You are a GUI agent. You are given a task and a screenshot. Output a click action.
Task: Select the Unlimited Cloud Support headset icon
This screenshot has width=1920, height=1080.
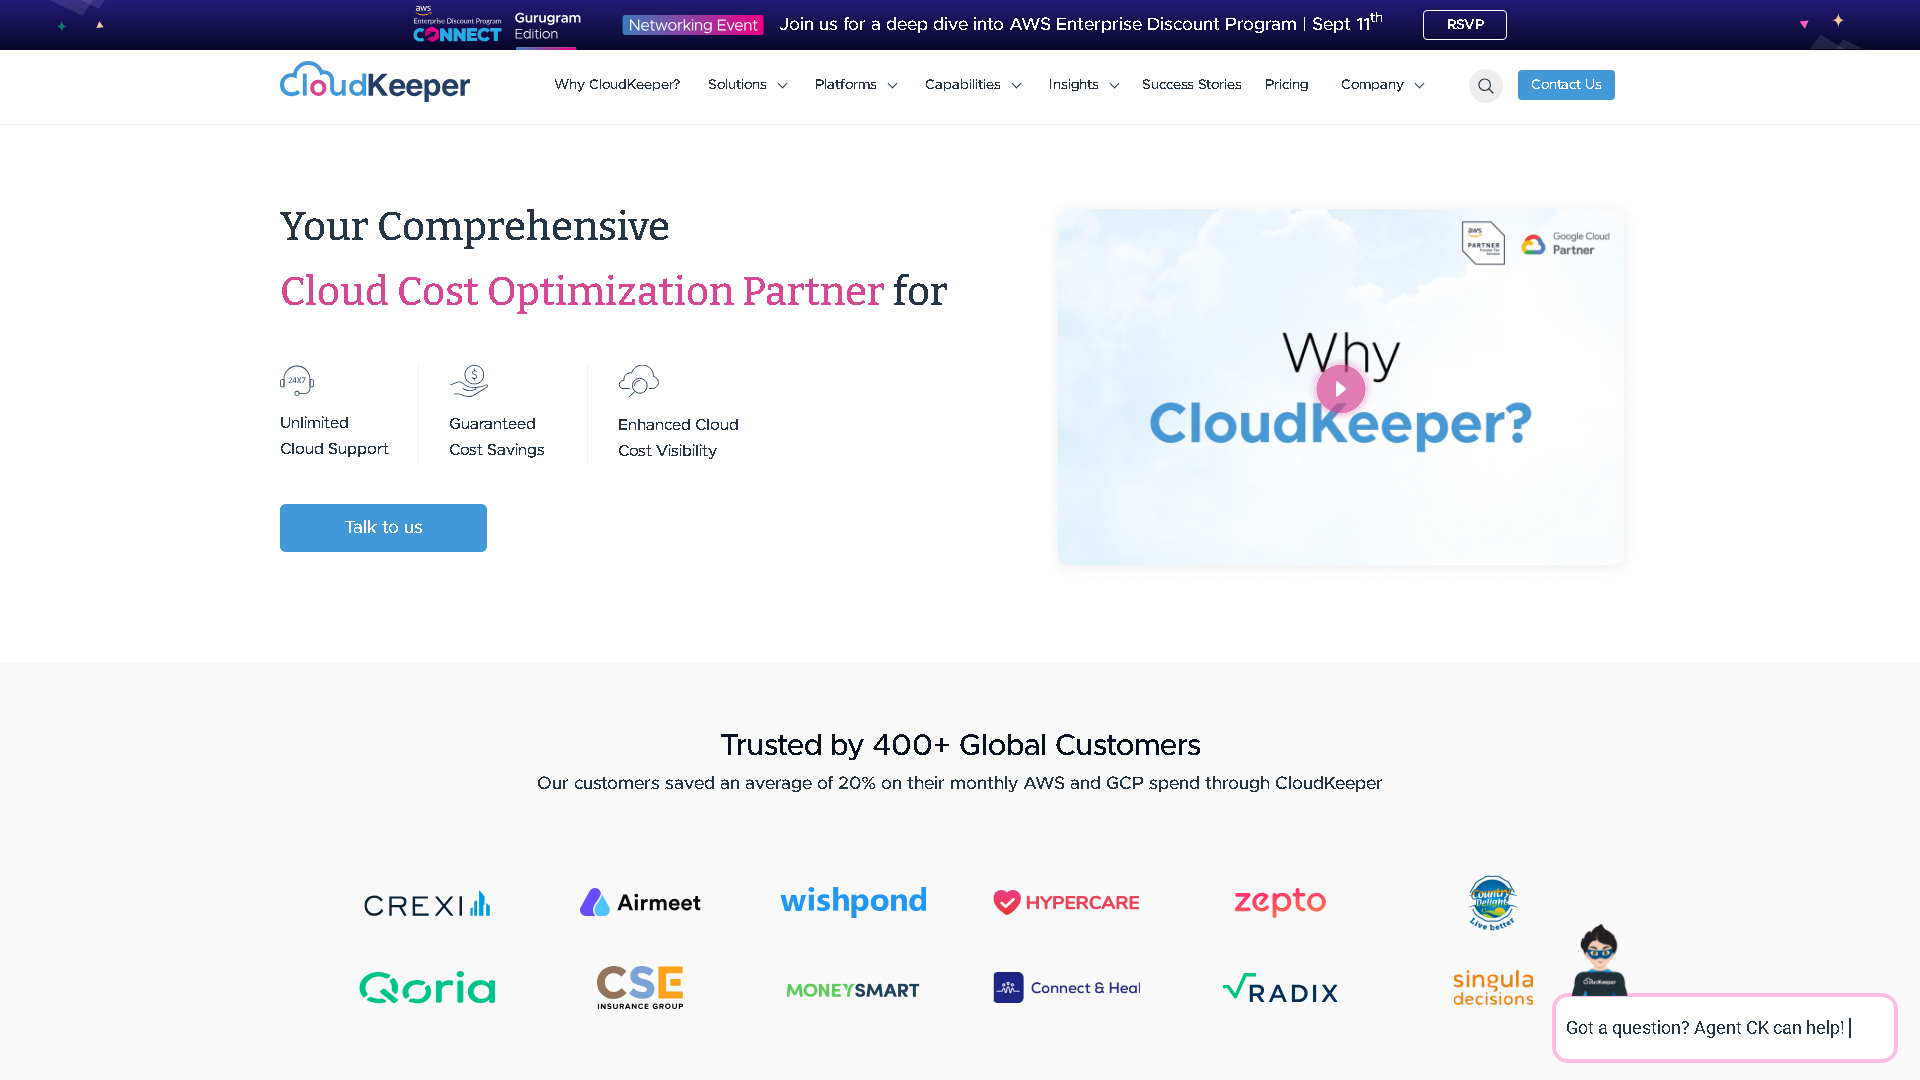[296, 381]
